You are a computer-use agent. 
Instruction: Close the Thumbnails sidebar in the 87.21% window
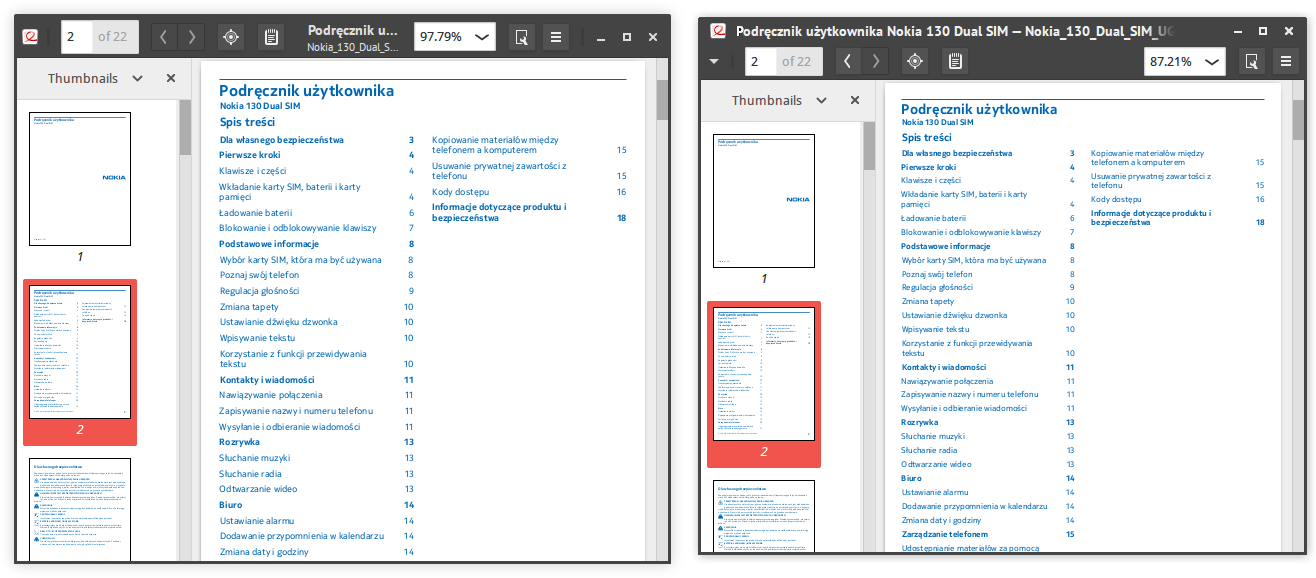tap(854, 100)
